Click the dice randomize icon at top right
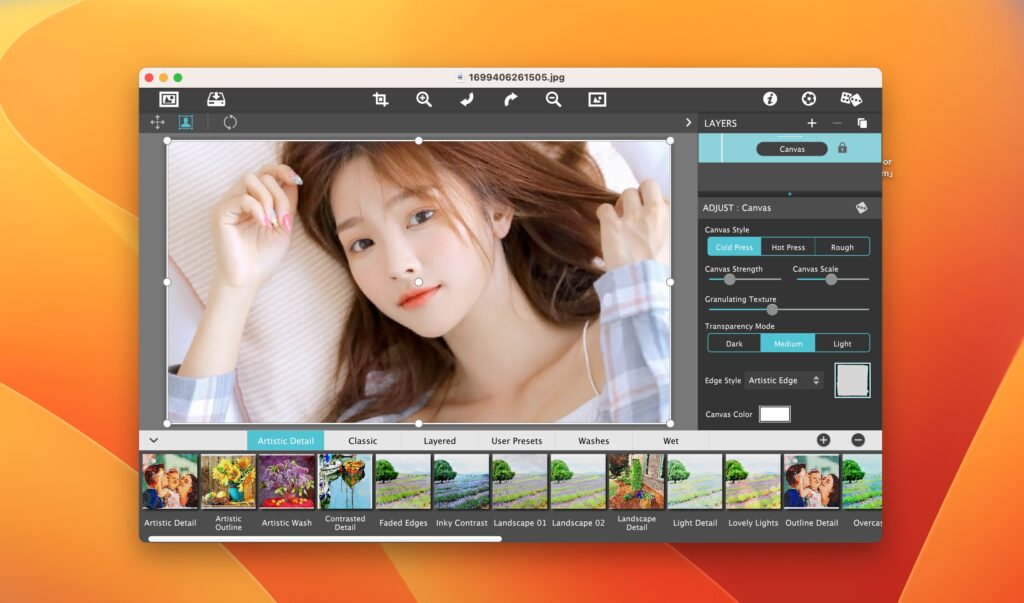The image size is (1024, 603). [851, 99]
